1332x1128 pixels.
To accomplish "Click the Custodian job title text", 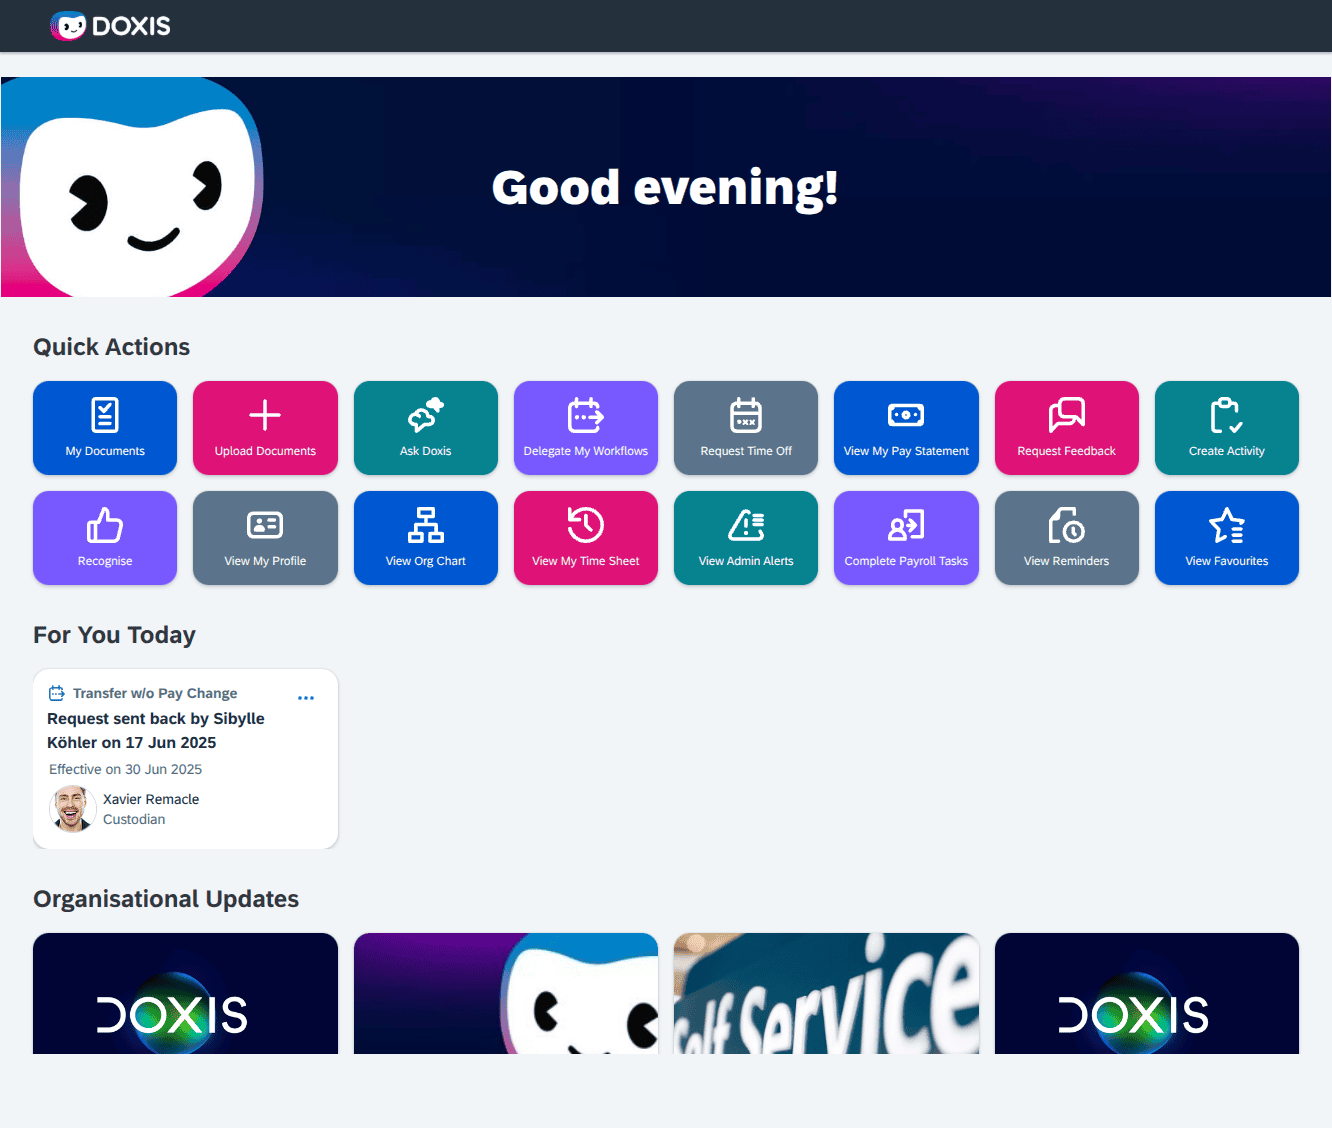I will pyautogui.click(x=134, y=819).
